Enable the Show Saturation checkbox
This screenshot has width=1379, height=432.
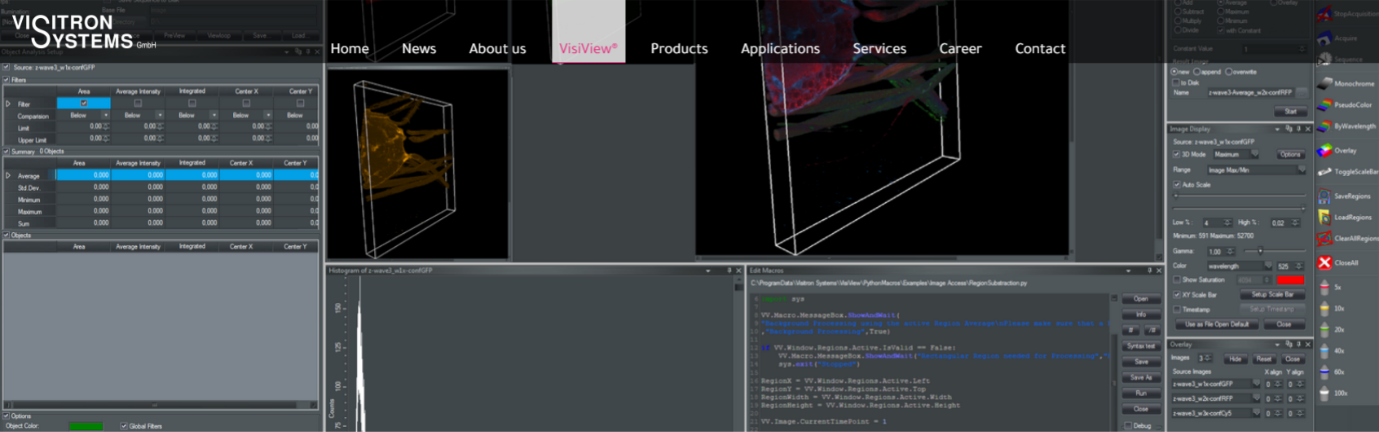pos(1177,280)
